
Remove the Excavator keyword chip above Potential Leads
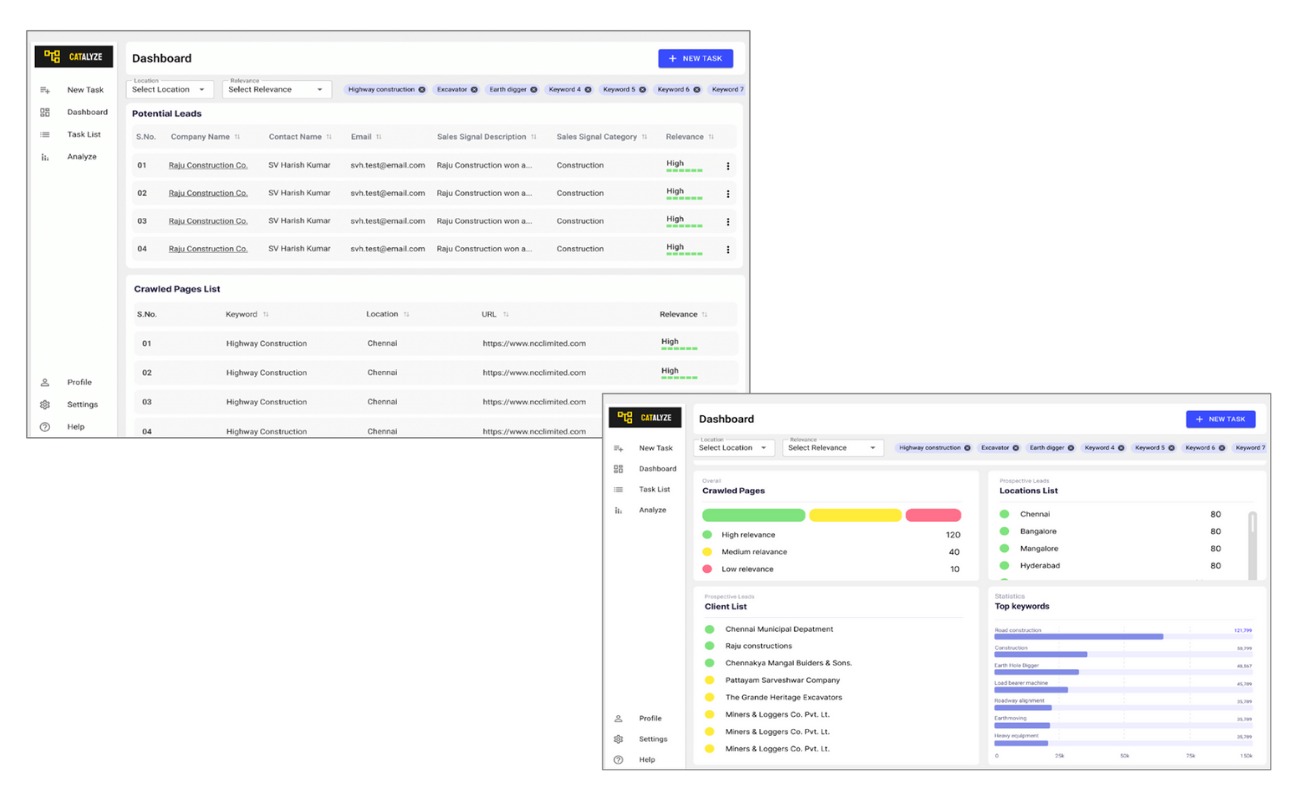coord(474,90)
